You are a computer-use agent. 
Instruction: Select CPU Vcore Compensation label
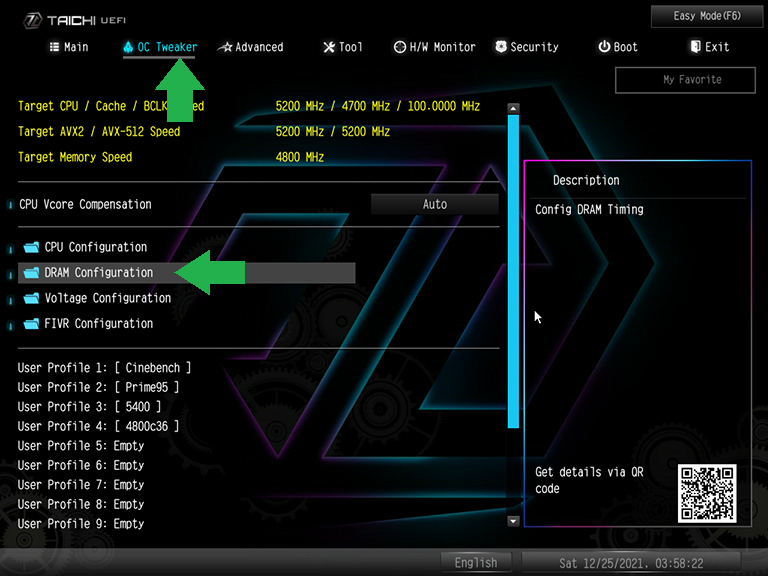(85, 204)
